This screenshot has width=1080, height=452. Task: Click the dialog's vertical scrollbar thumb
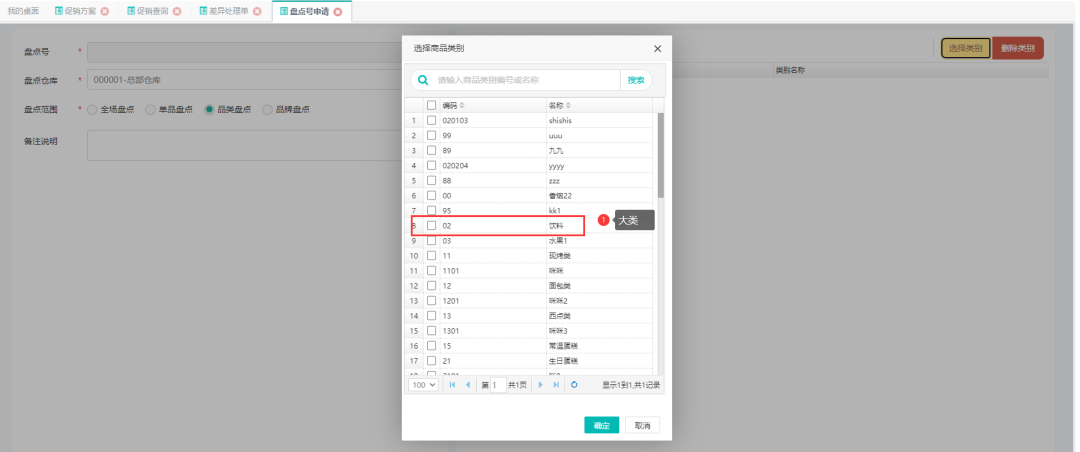pos(660,155)
